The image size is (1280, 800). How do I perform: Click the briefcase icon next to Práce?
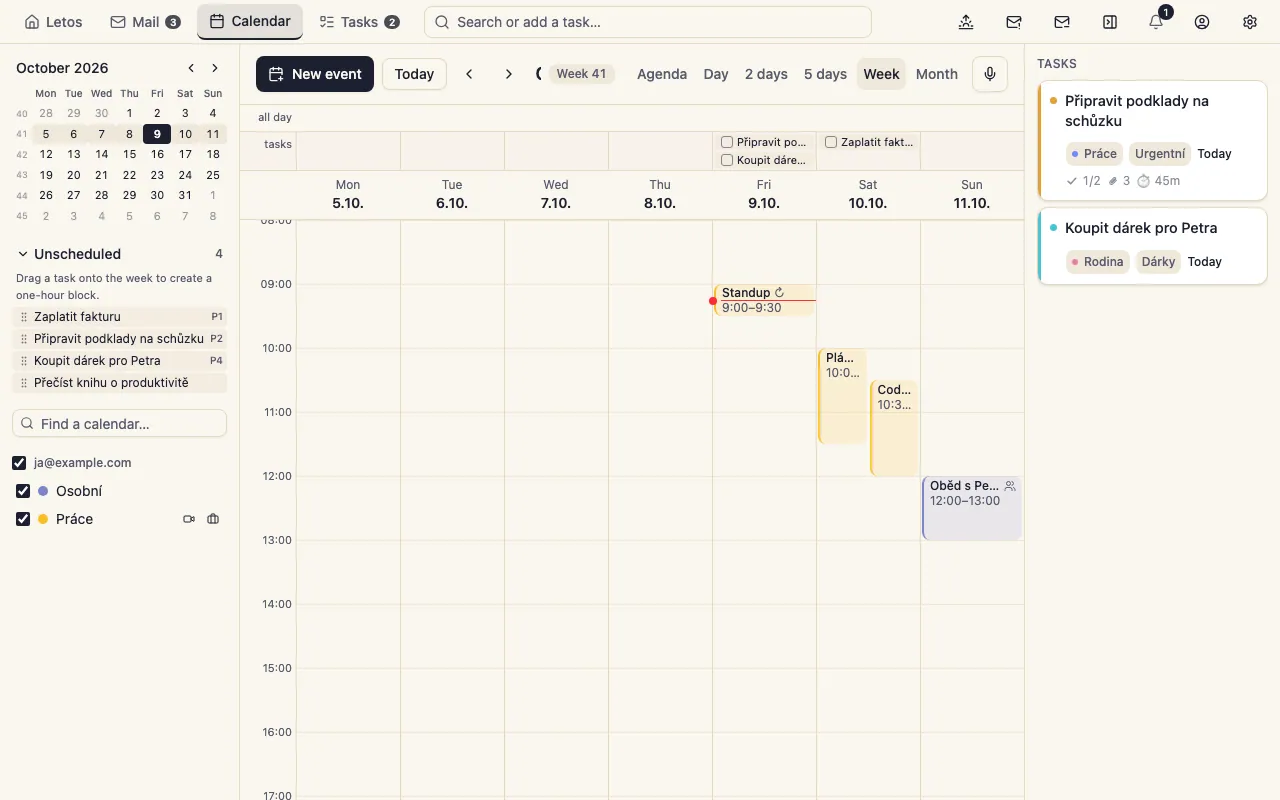coord(213,519)
